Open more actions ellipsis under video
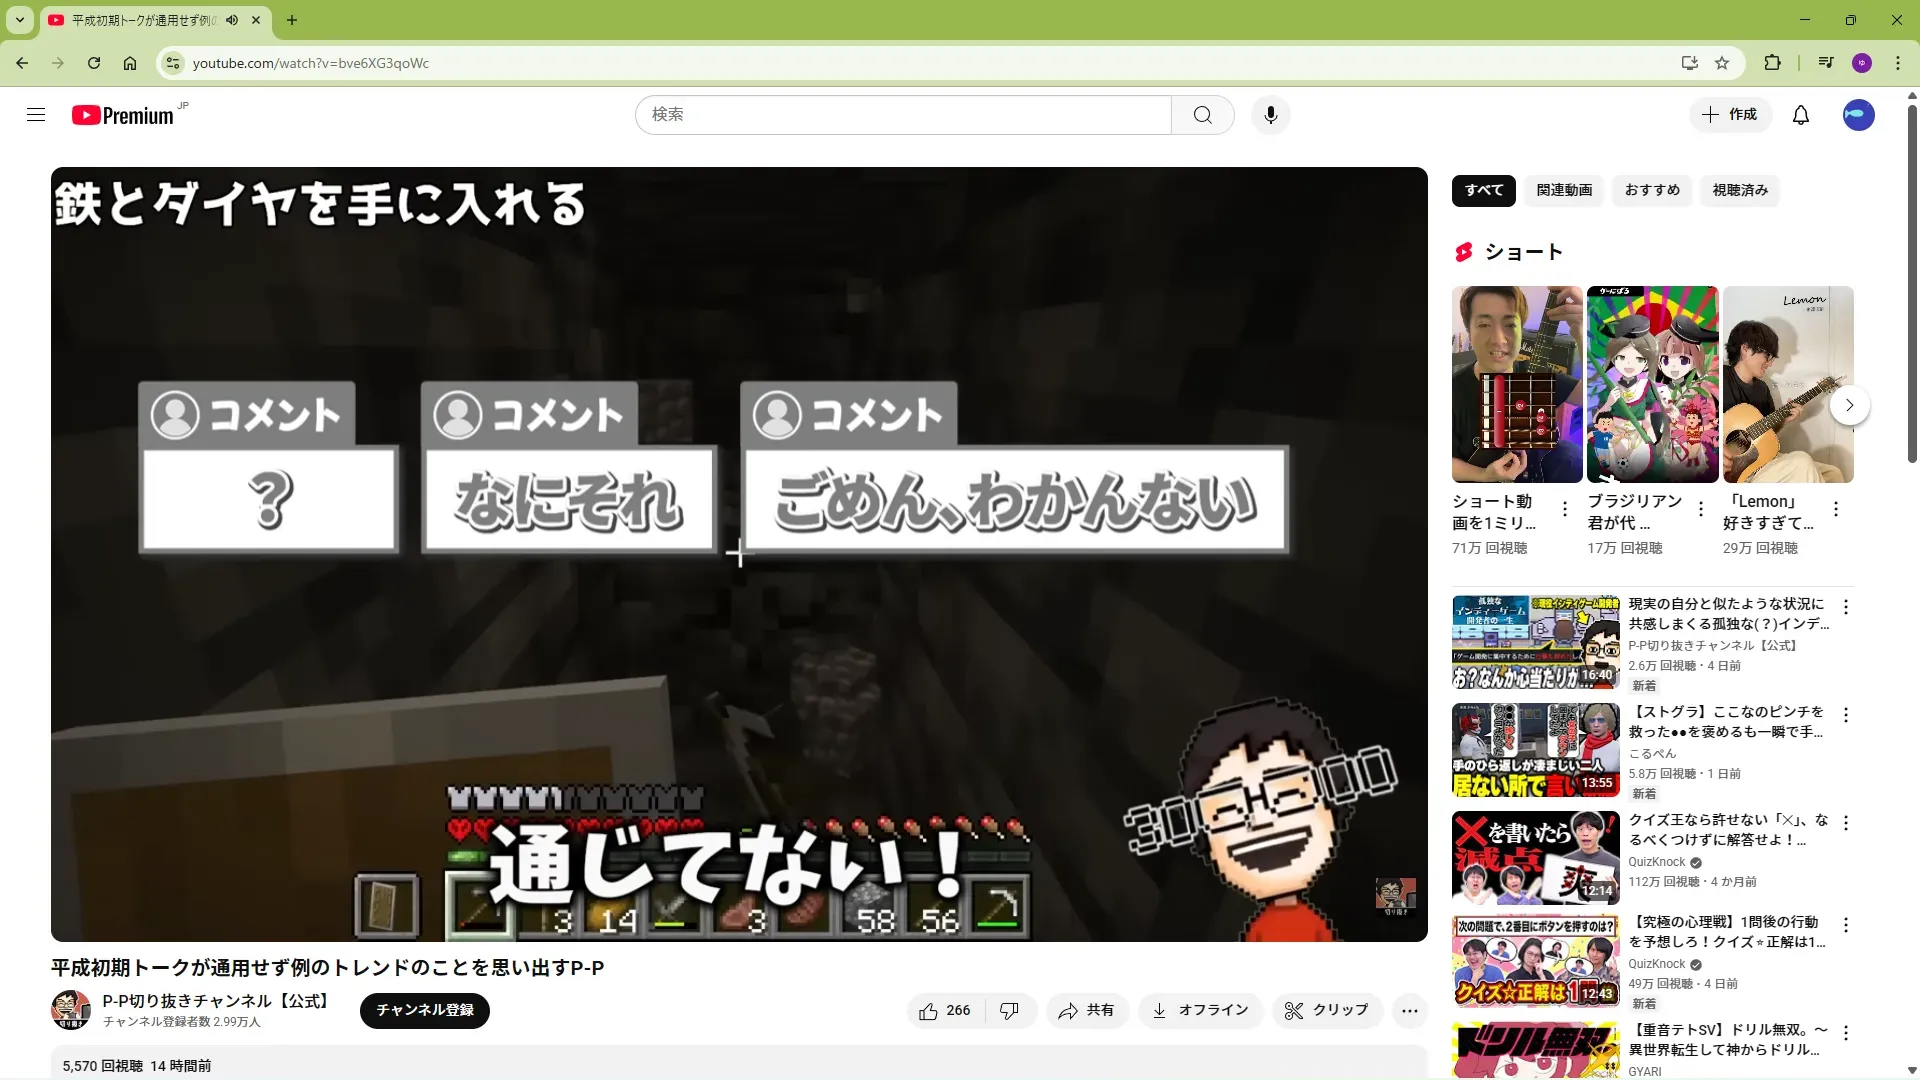The width and height of the screenshot is (1920, 1080). (x=1409, y=1011)
